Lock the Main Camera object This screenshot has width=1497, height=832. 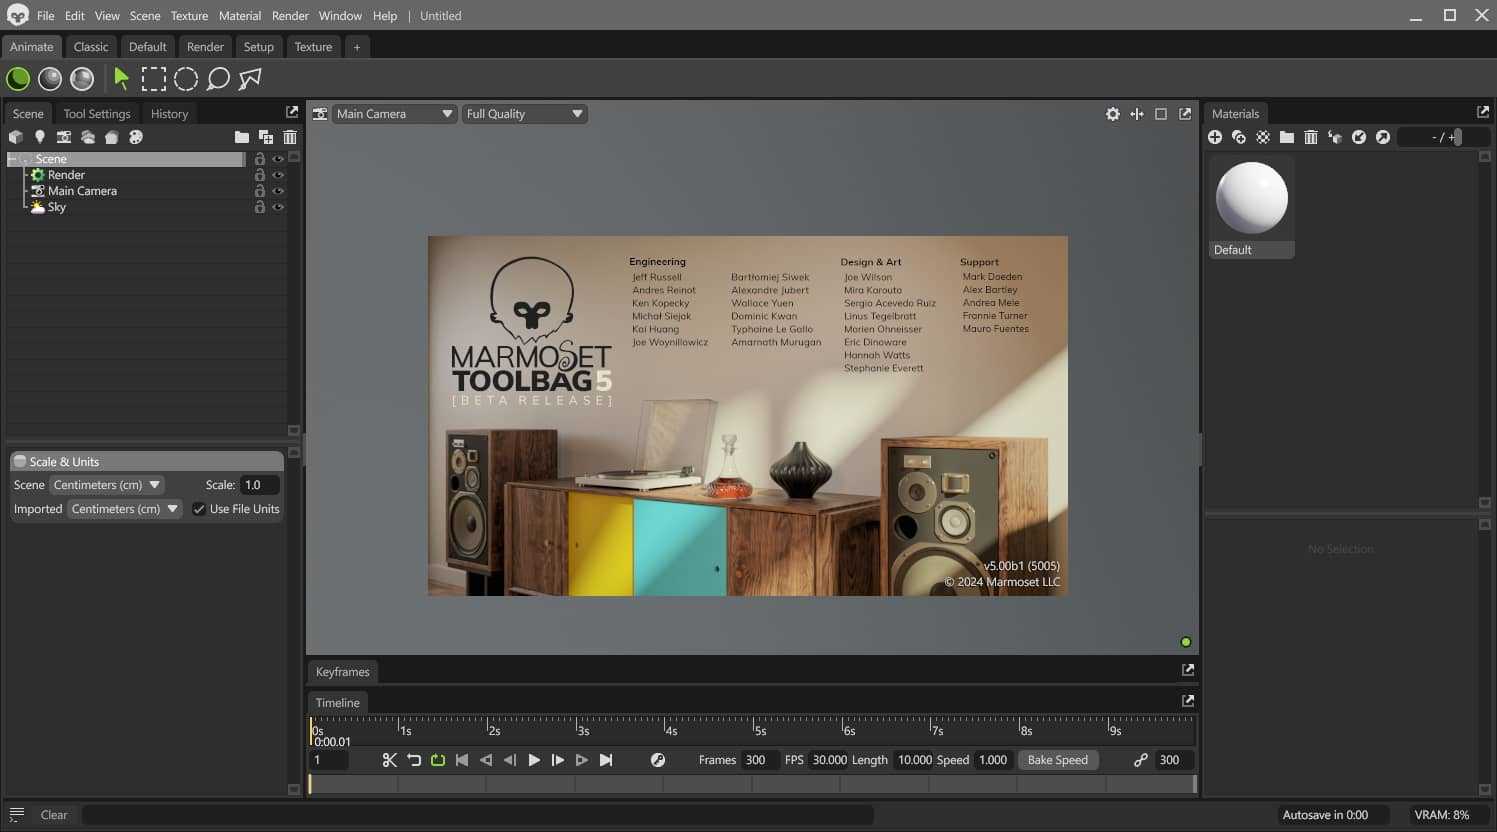click(x=260, y=190)
